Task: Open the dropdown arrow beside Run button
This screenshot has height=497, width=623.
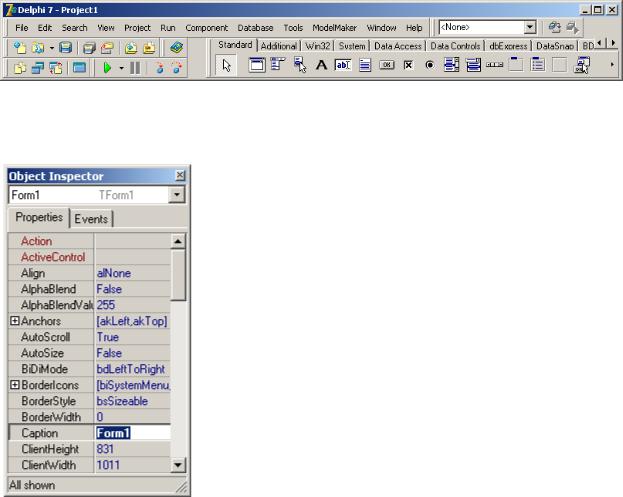Action: 121,68
